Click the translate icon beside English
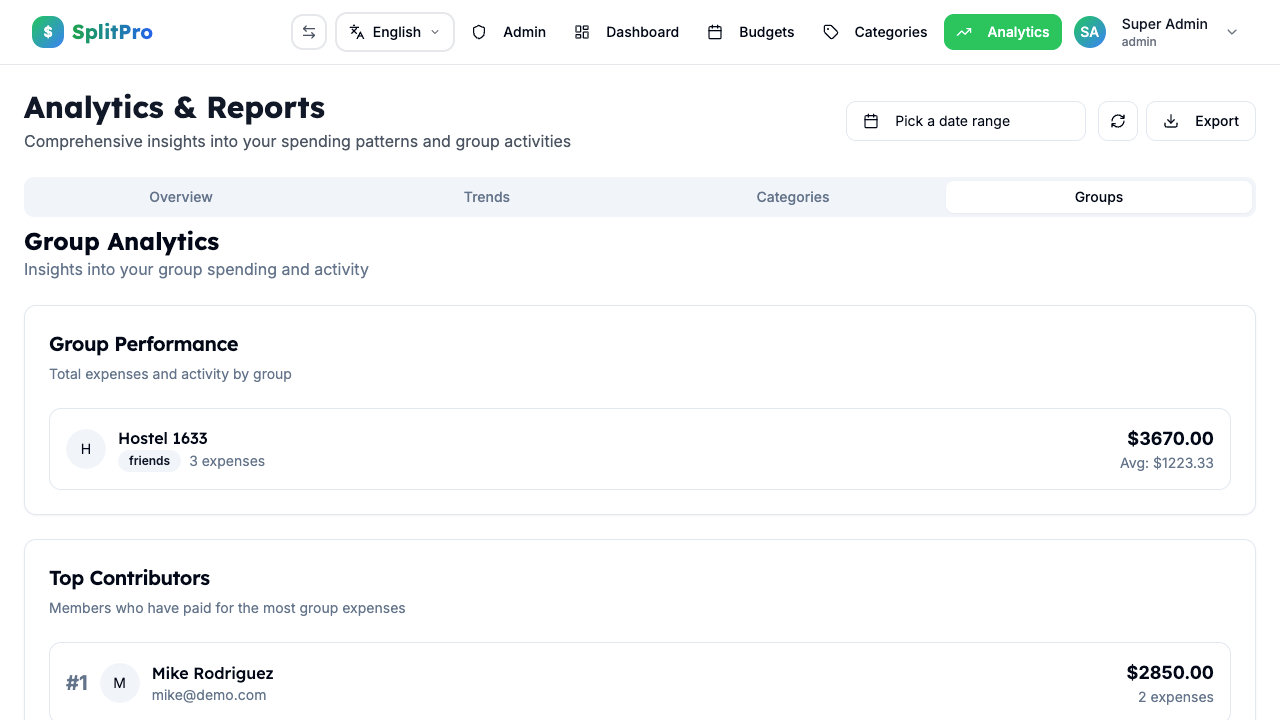Viewport: 1280px width, 720px height. tap(357, 31)
